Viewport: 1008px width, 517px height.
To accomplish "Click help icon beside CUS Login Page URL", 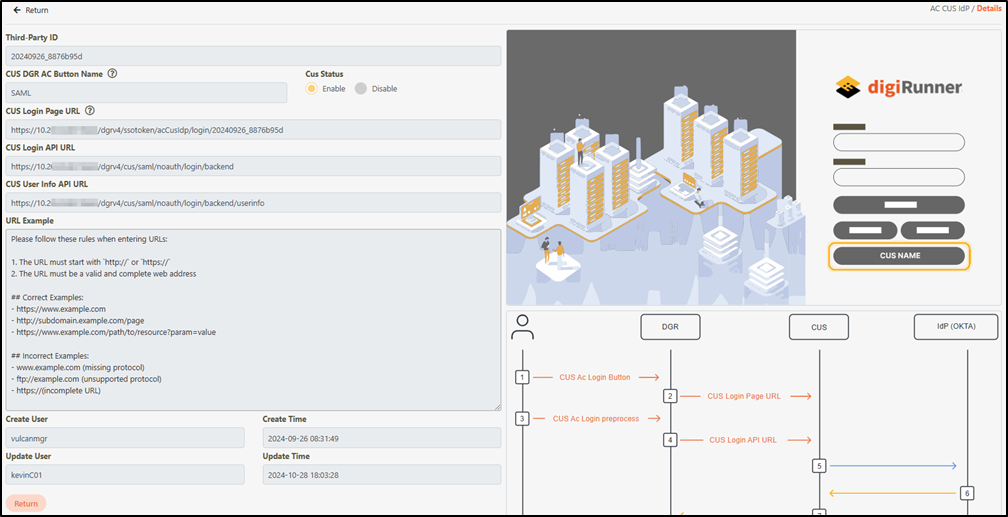I will point(90,111).
